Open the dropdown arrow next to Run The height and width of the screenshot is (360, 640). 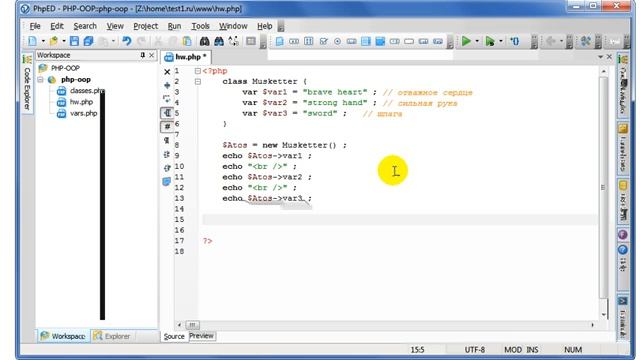pos(477,41)
